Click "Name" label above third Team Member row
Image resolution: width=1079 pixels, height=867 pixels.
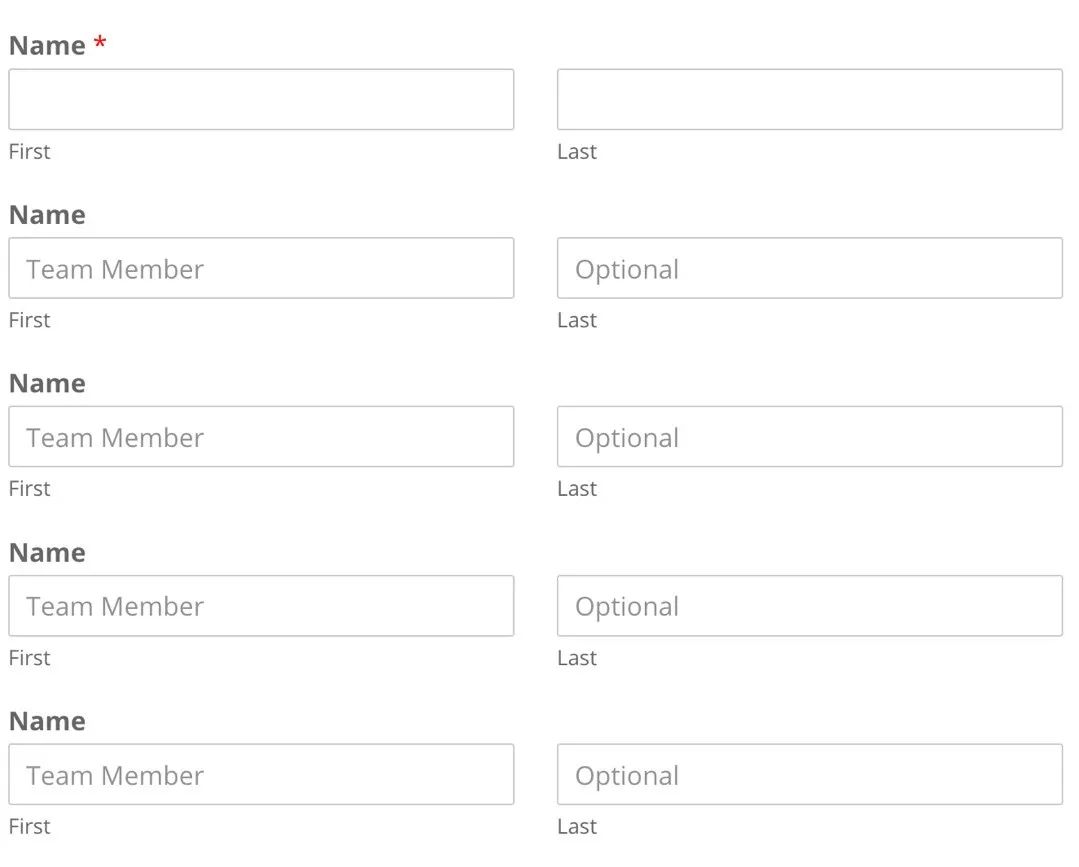tap(47, 553)
